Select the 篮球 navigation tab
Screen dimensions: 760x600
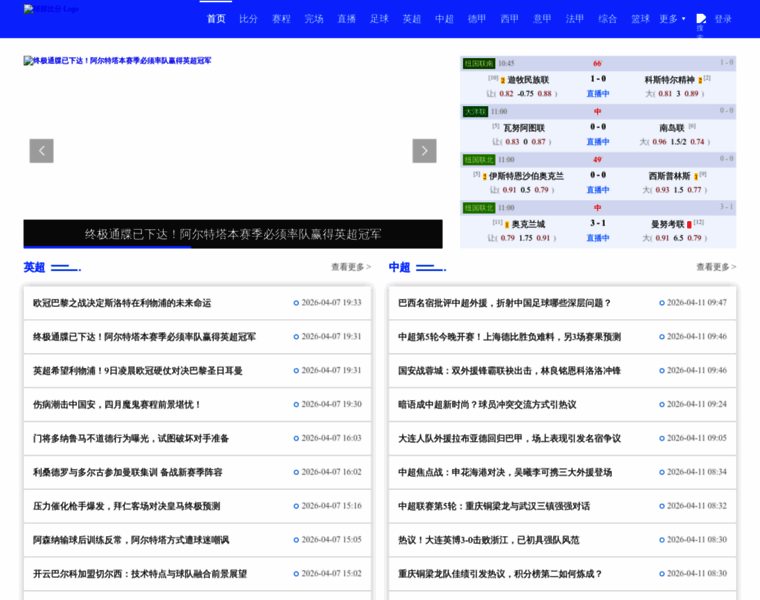coord(640,19)
